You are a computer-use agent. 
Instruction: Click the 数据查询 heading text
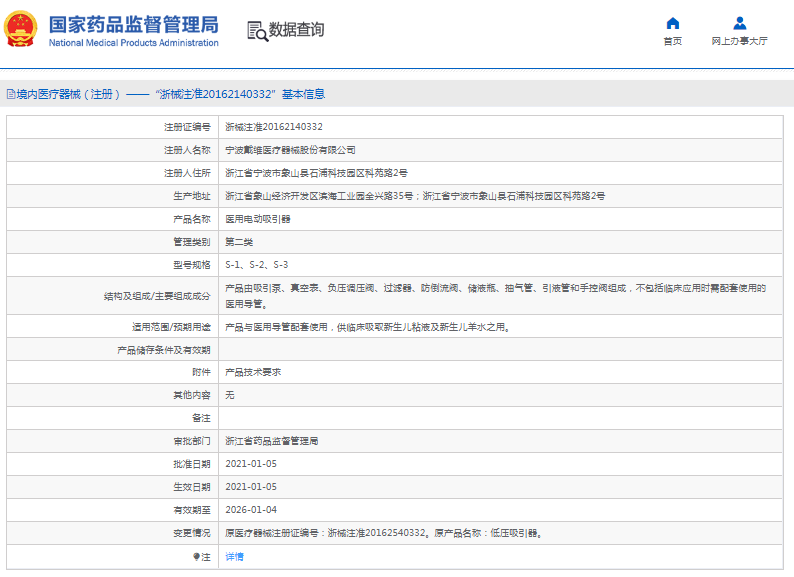click(x=296, y=31)
